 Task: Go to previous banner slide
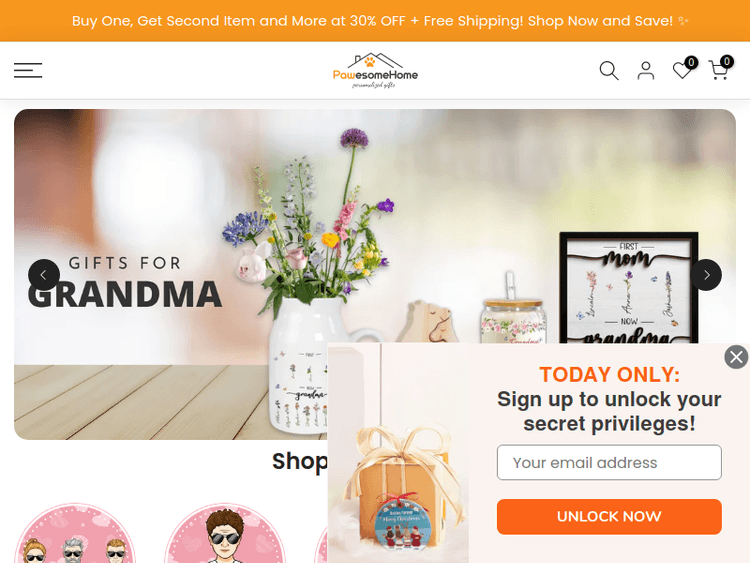coord(44,275)
